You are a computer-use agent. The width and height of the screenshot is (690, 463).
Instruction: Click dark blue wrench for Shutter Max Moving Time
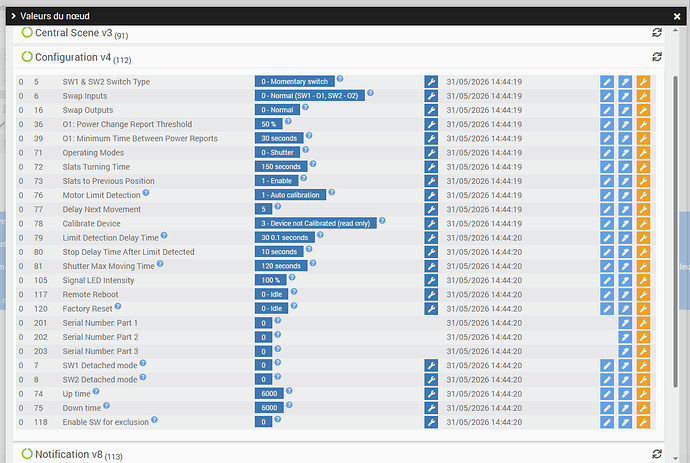click(x=431, y=266)
